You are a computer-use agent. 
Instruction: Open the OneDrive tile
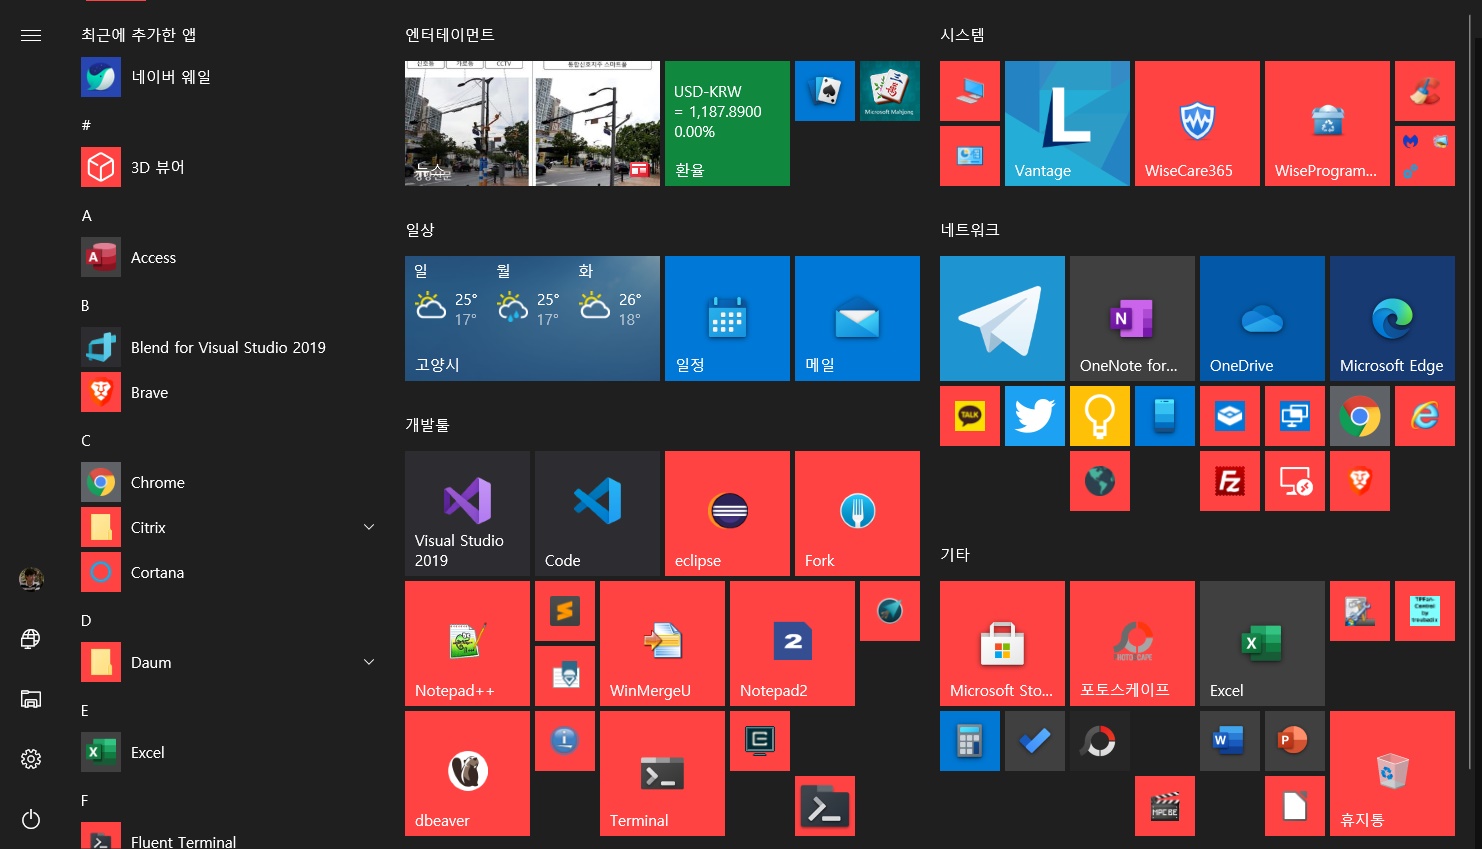(1262, 318)
